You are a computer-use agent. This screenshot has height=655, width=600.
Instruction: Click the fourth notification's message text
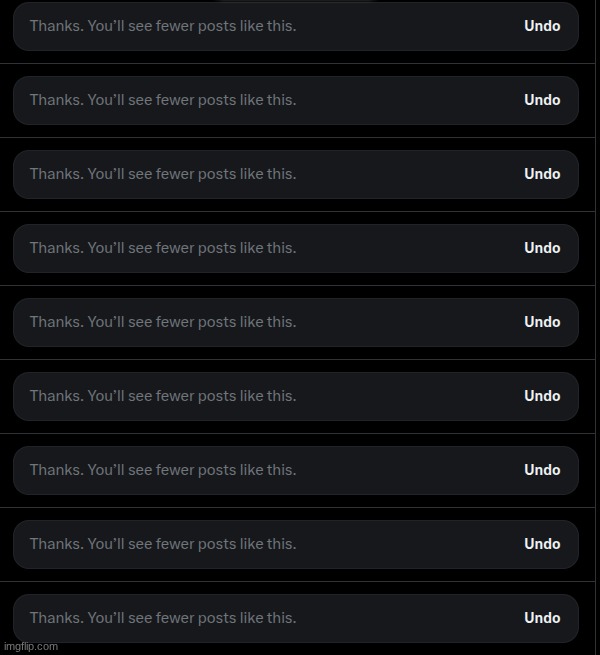pyautogui.click(x=163, y=248)
